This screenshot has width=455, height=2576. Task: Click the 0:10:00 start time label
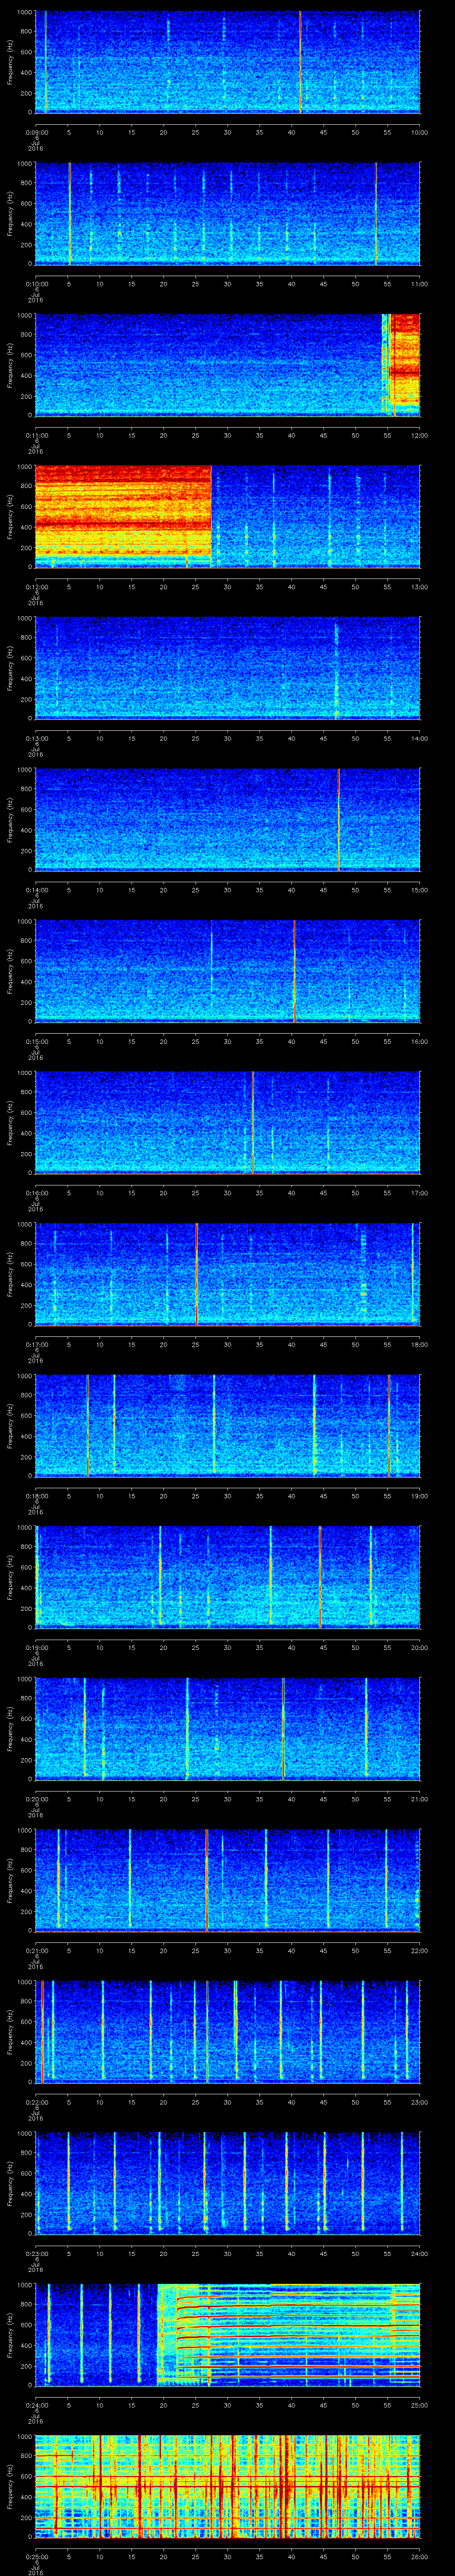tap(36, 284)
